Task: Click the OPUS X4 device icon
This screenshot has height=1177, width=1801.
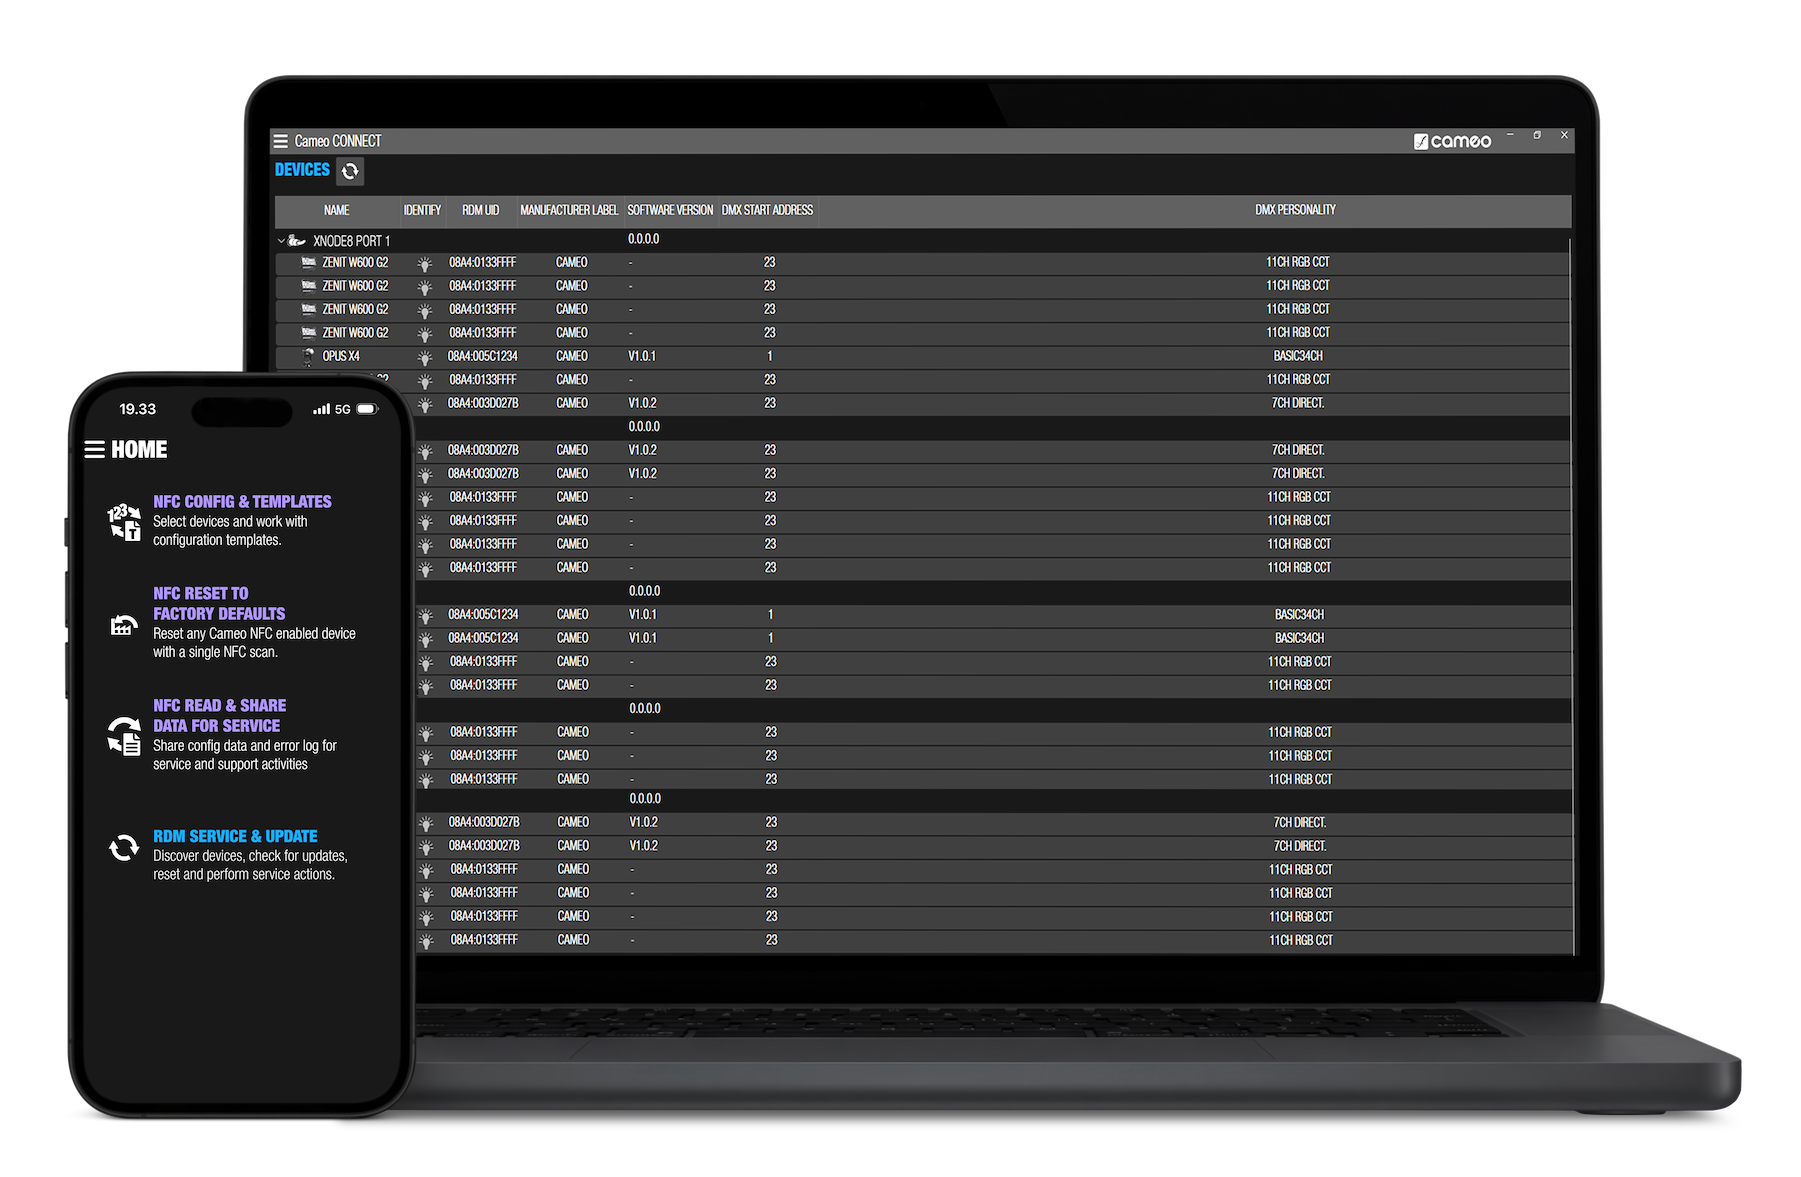Action: (309, 356)
